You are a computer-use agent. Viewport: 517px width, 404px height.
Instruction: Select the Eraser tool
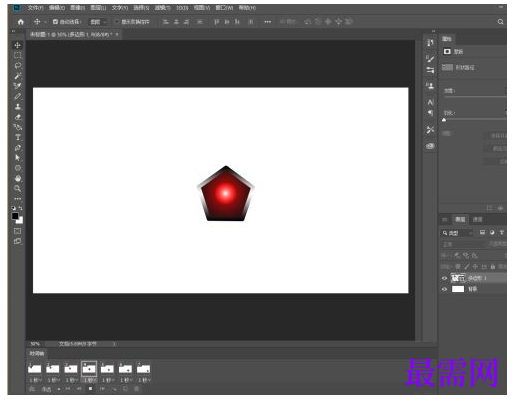tap(18, 117)
